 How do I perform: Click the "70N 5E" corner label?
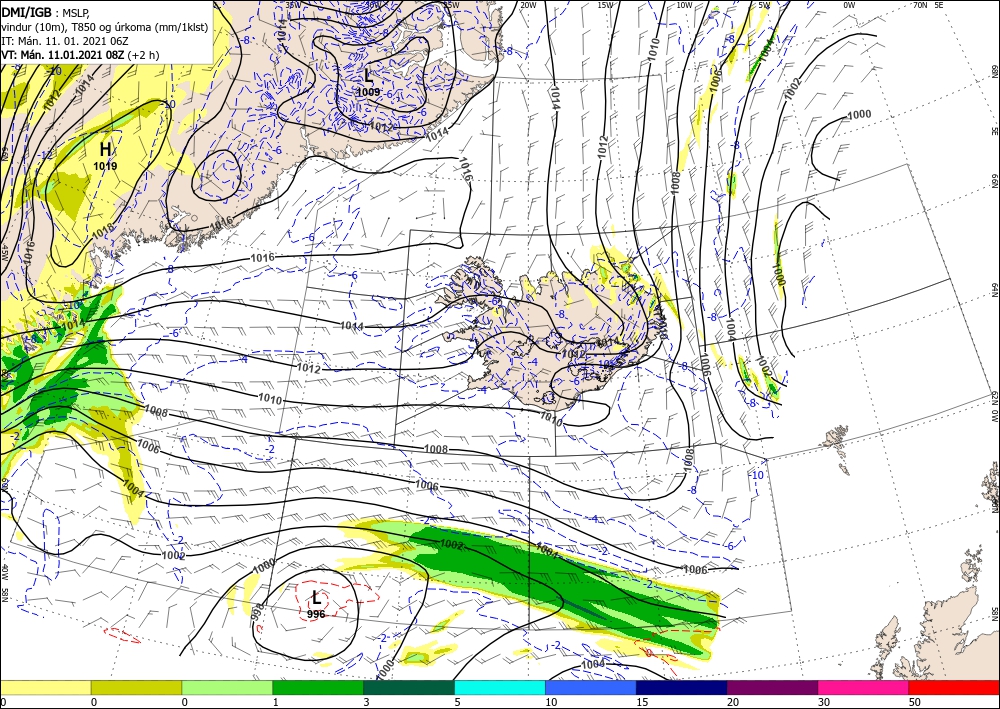pyautogui.click(x=928, y=5)
